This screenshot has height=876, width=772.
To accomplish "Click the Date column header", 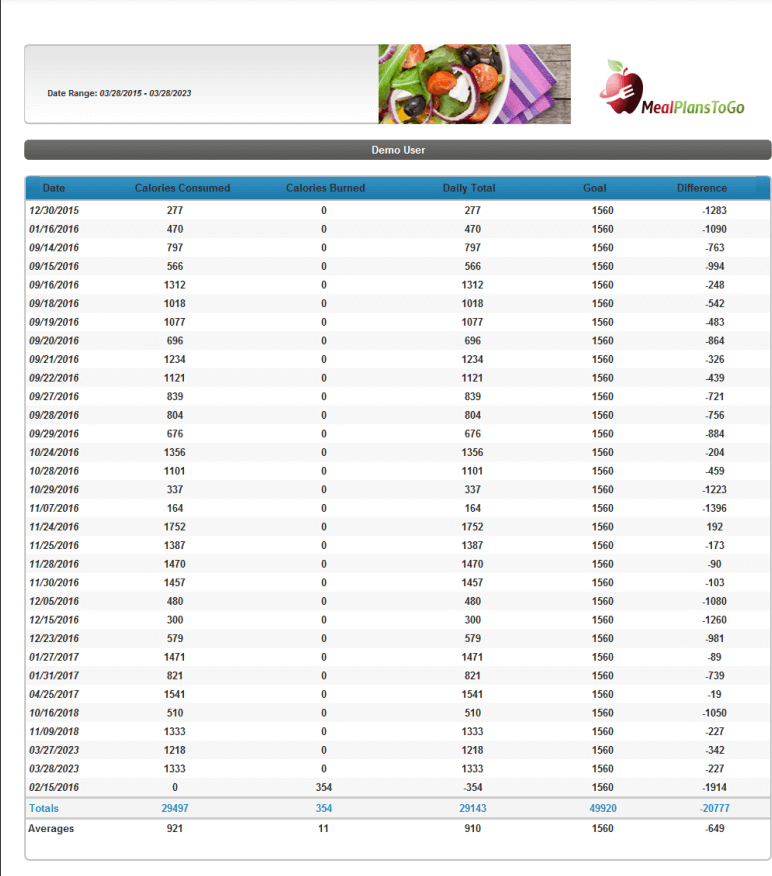I will pyautogui.click(x=54, y=188).
